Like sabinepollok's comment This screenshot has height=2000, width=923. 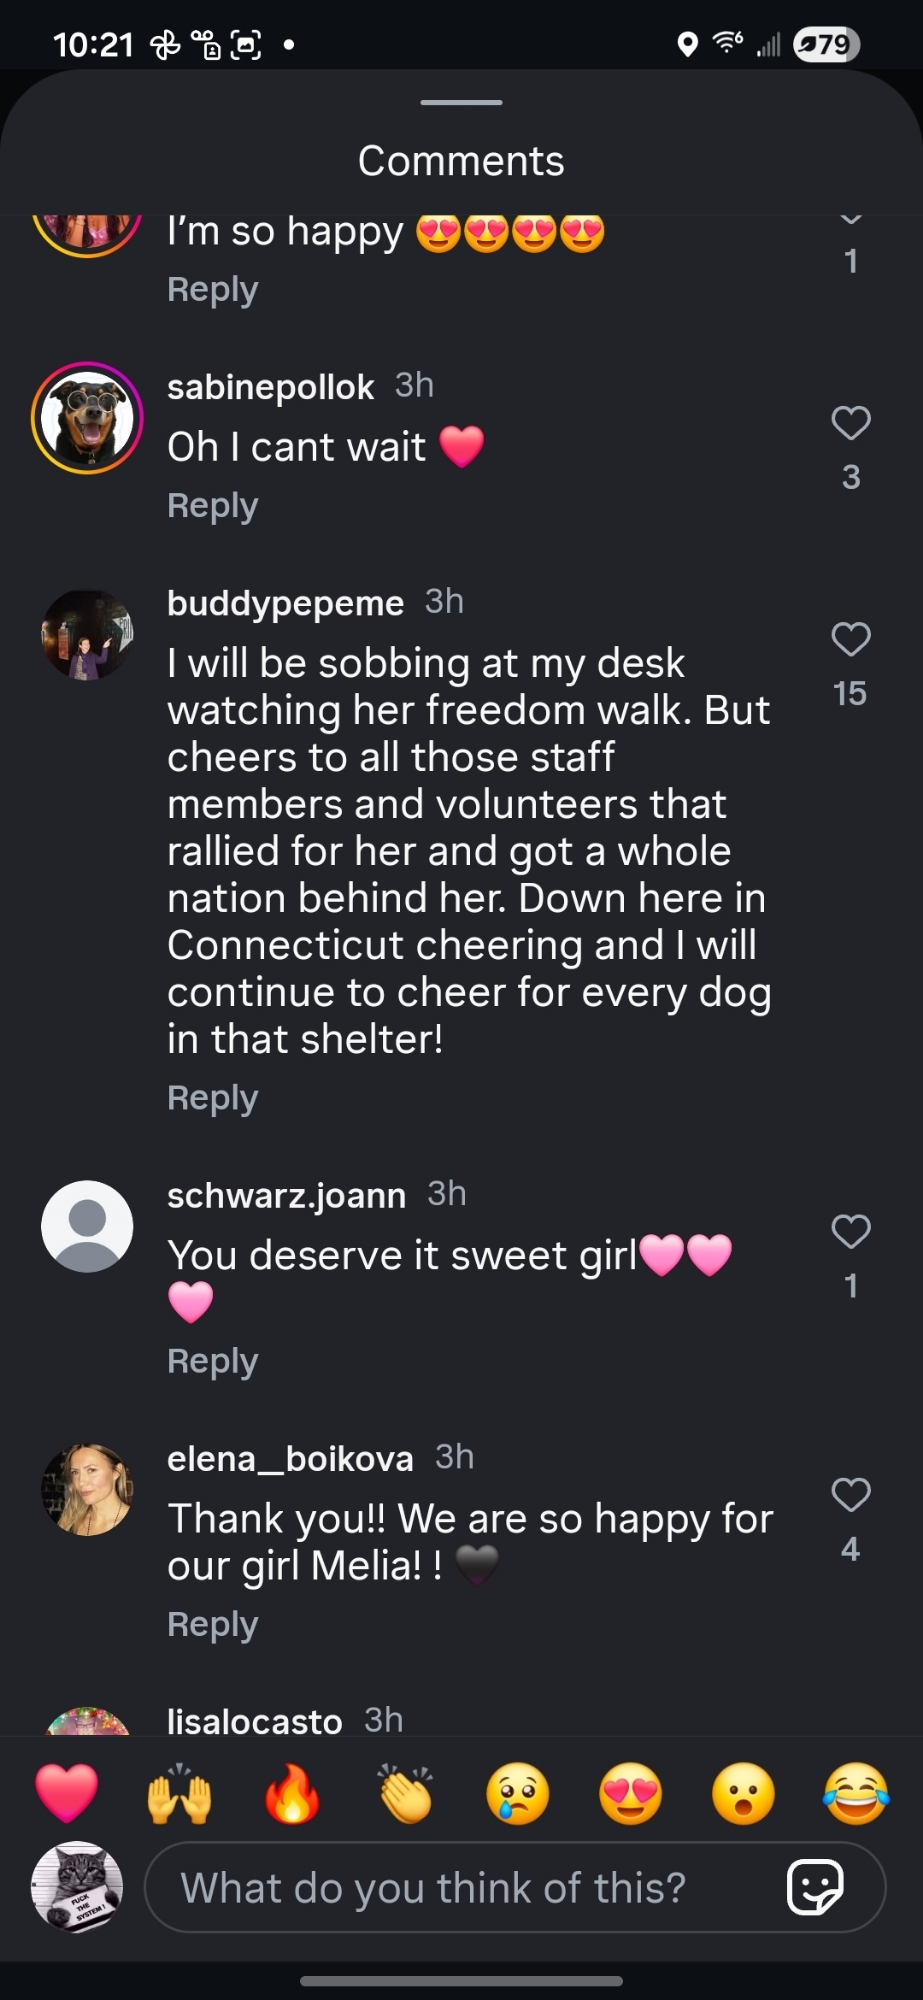click(x=850, y=423)
